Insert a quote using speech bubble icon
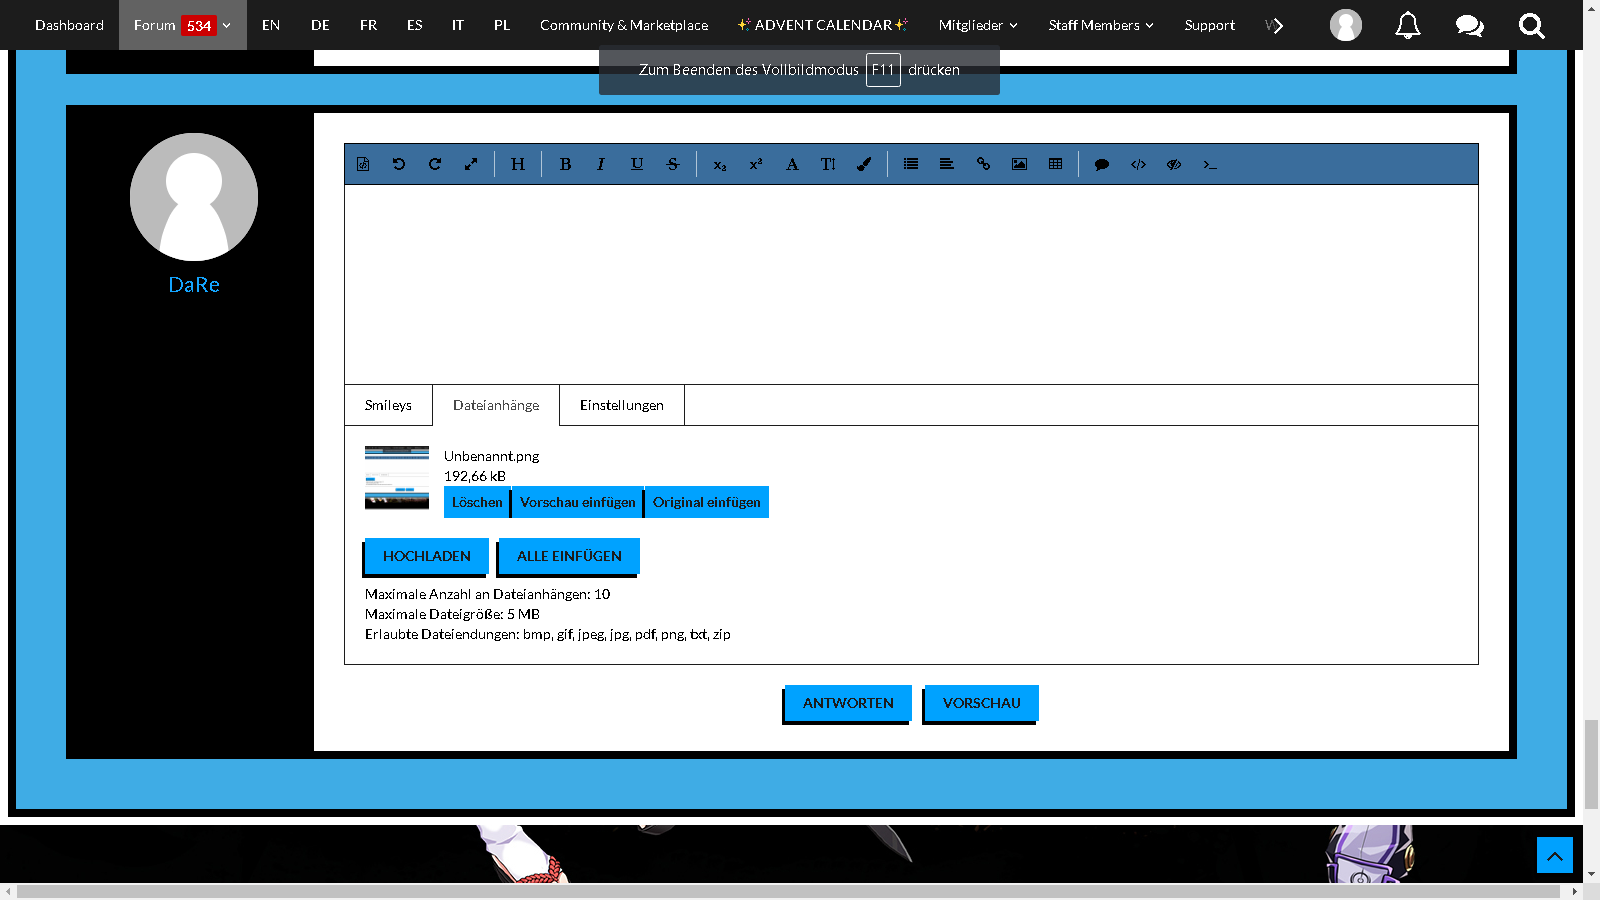The width and height of the screenshot is (1600, 900). point(1102,164)
